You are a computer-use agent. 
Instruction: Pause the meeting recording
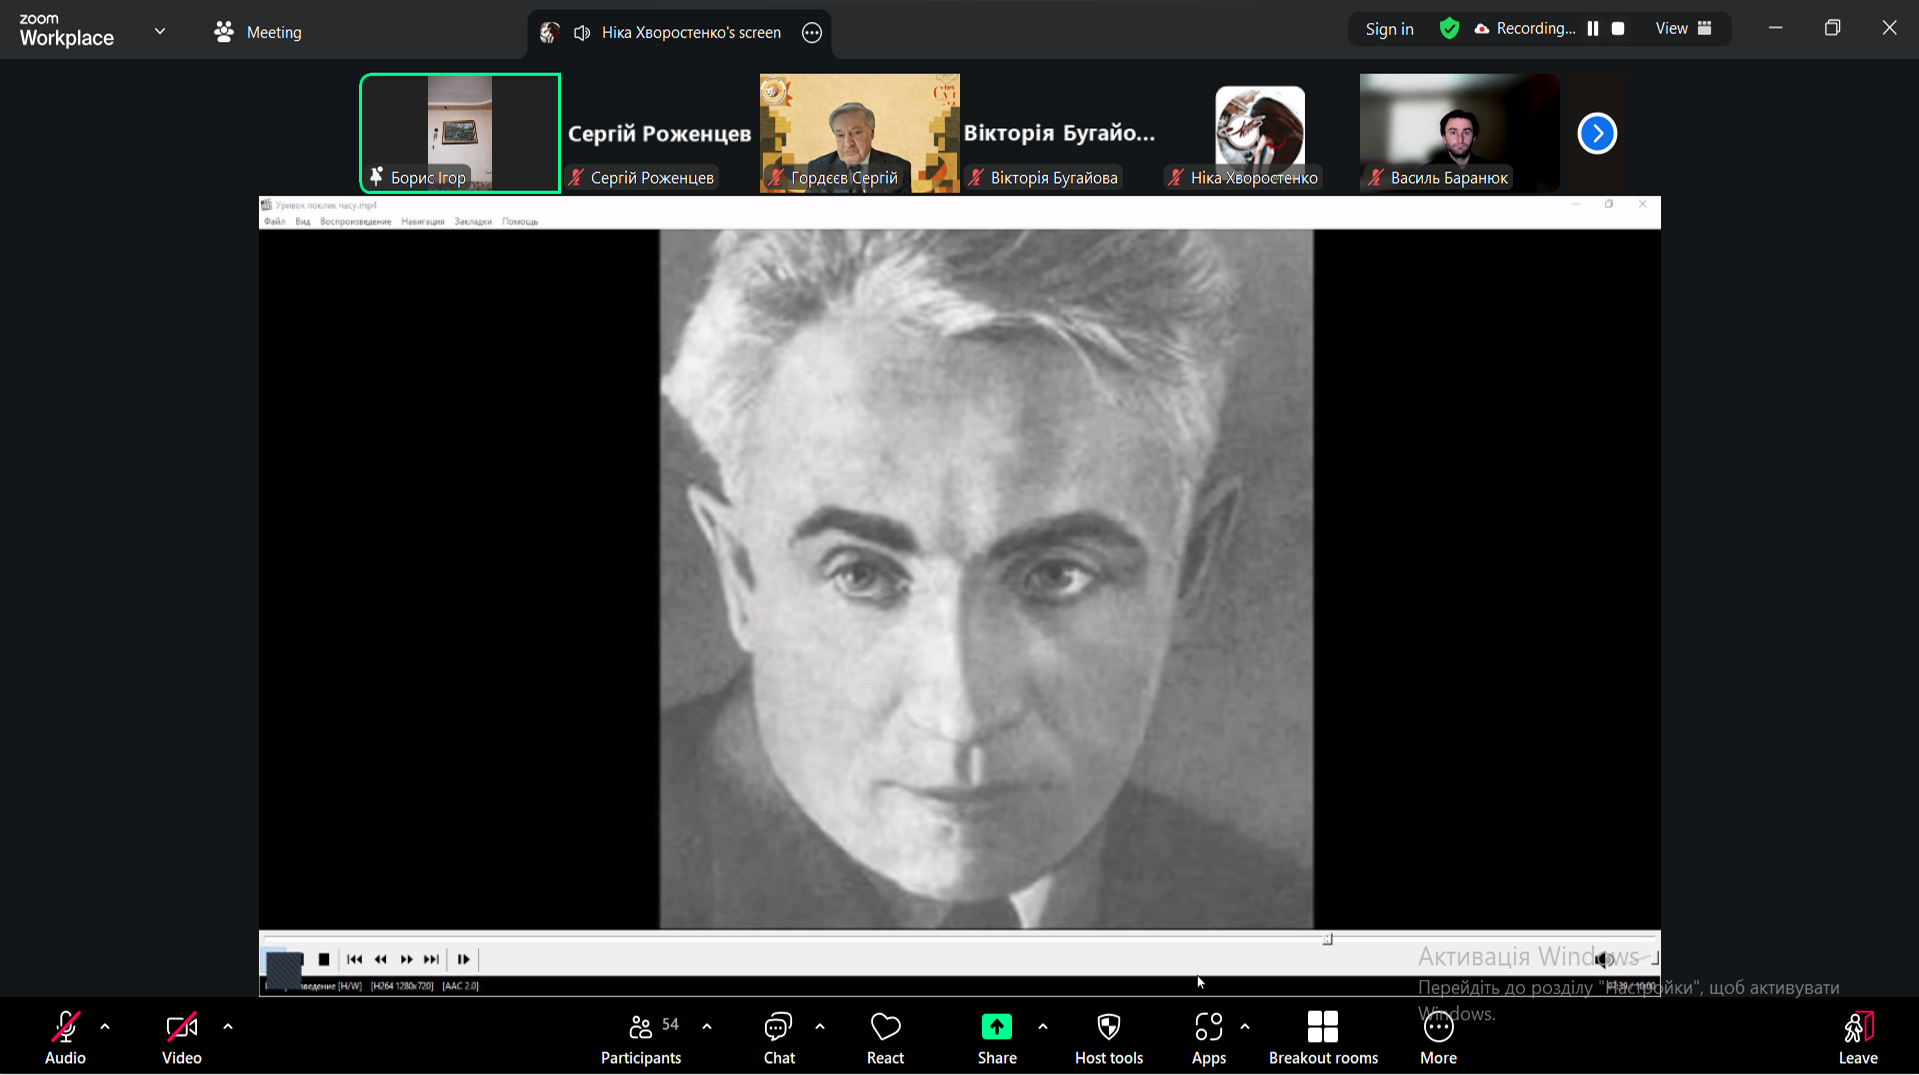(x=1593, y=29)
